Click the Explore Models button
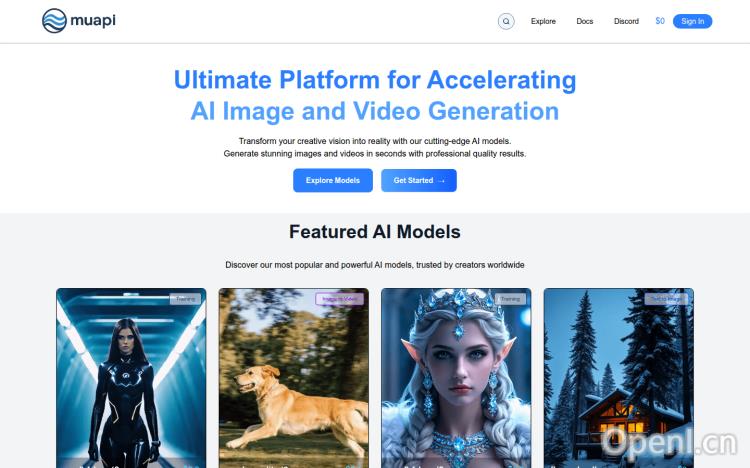Viewport: 750px width, 468px height. 333,180
